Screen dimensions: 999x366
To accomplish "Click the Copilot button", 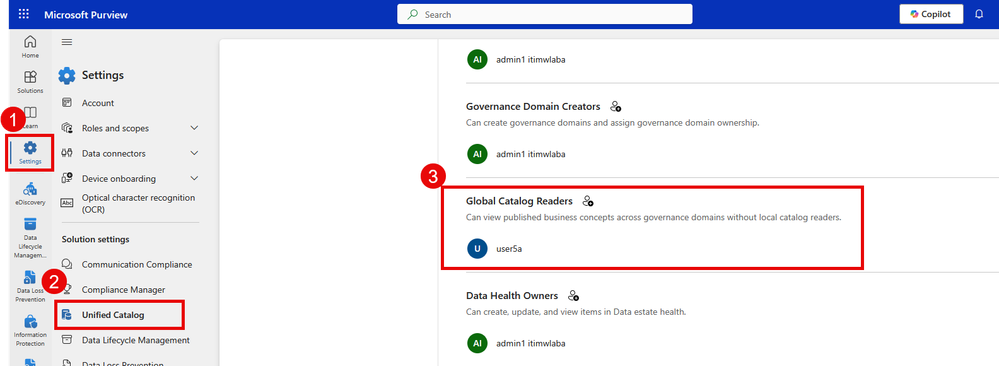I will click(x=931, y=14).
